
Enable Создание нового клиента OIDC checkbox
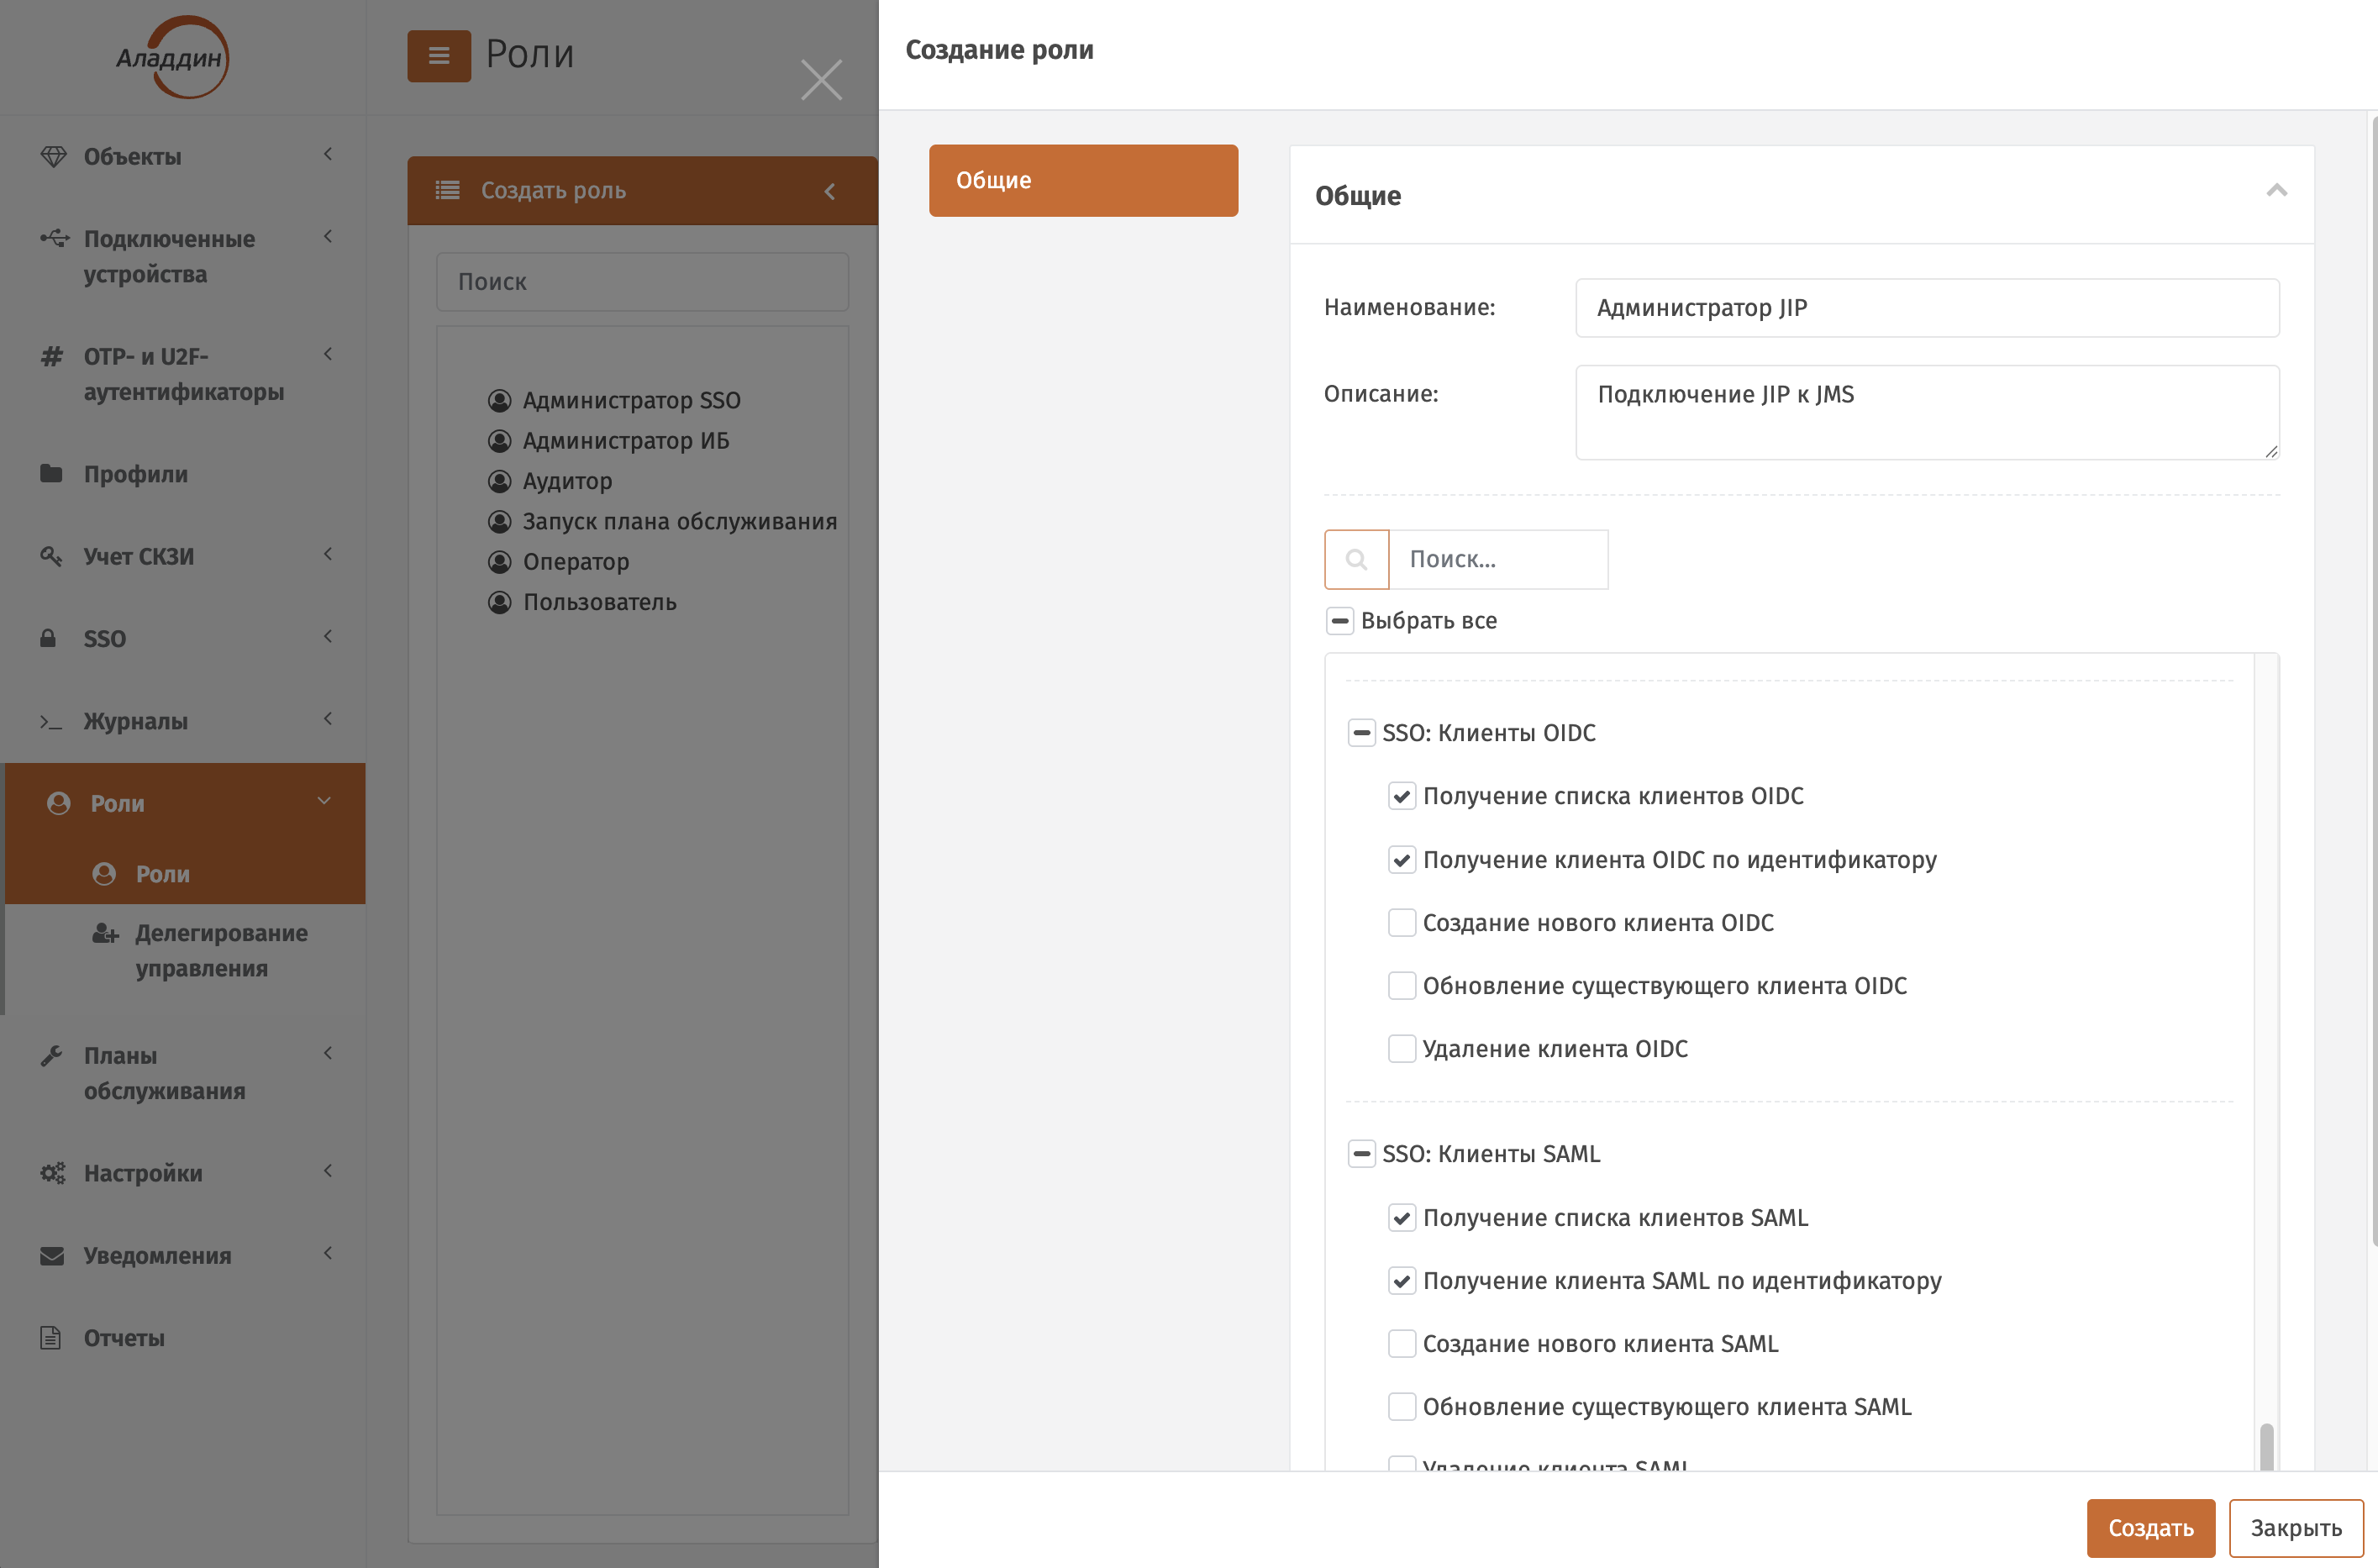(x=1401, y=922)
